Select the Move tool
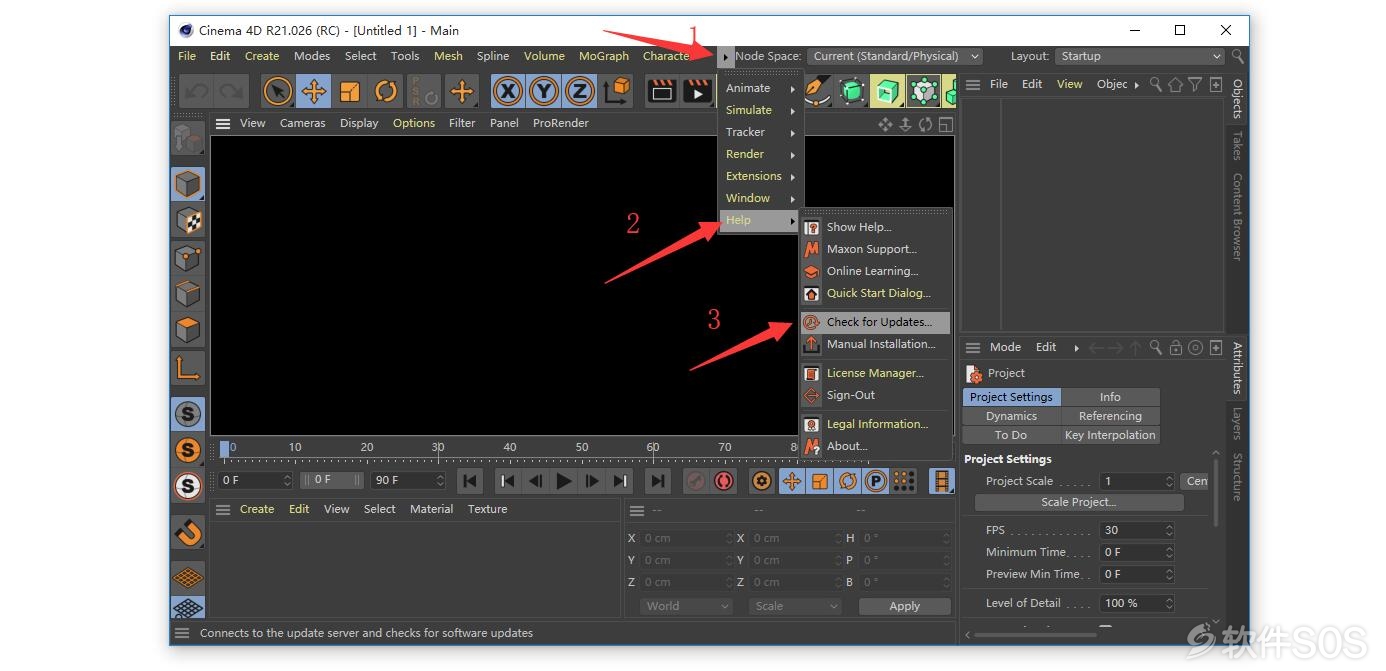Image resolution: width=1386 pixels, height=671 pixels. click(x=314, y=92)
